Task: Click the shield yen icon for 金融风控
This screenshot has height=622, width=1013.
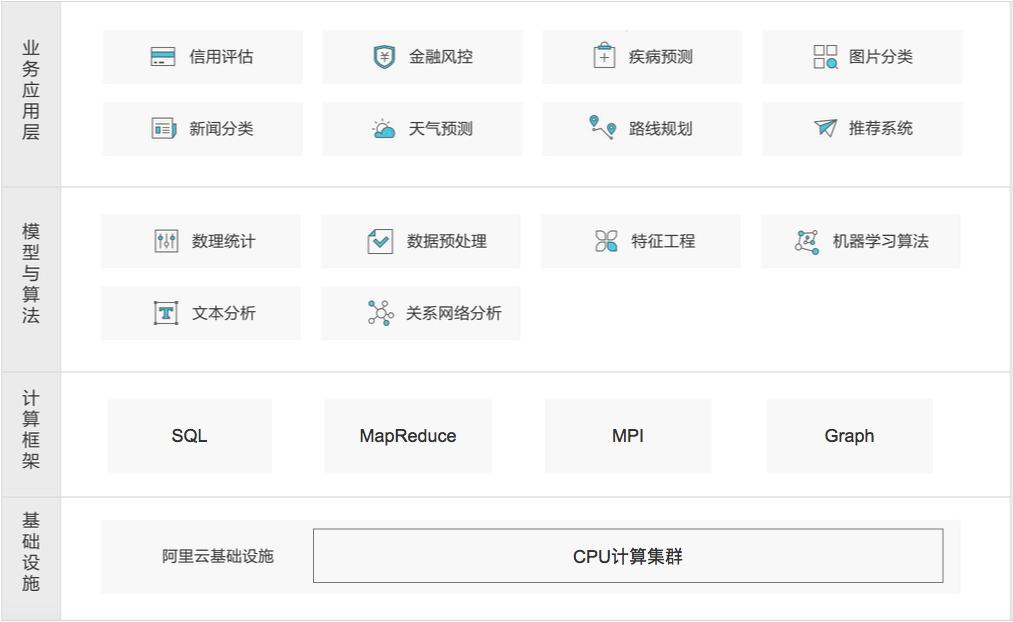Action: click(384, 57)
